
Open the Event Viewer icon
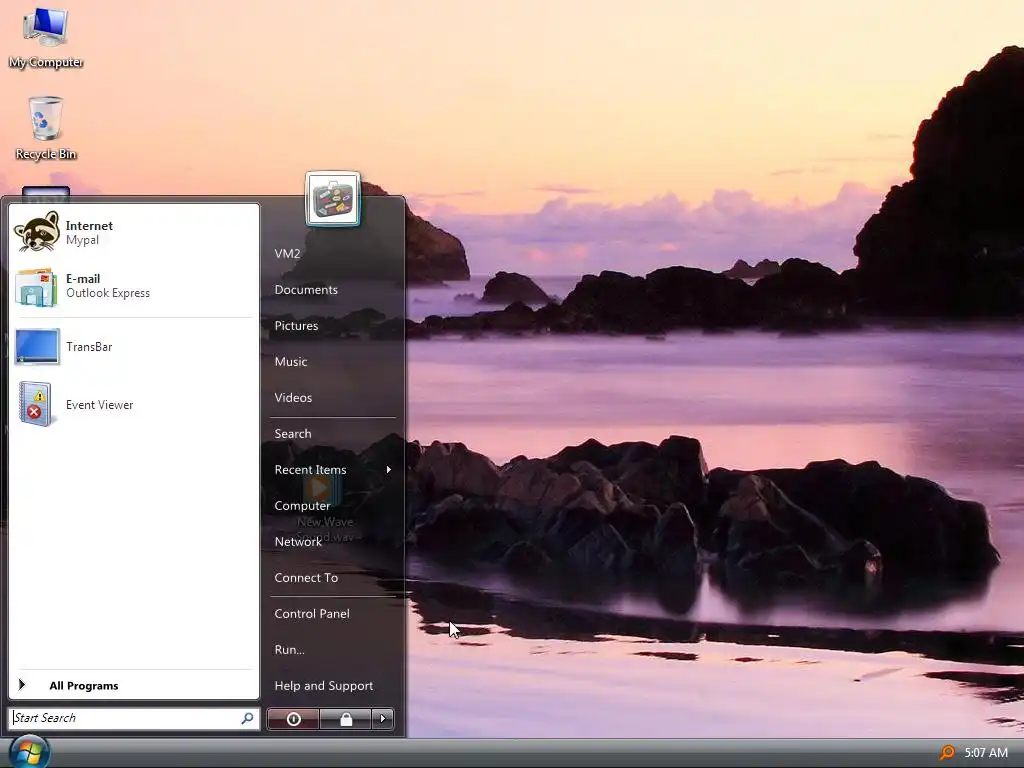[x=35, y=404]
